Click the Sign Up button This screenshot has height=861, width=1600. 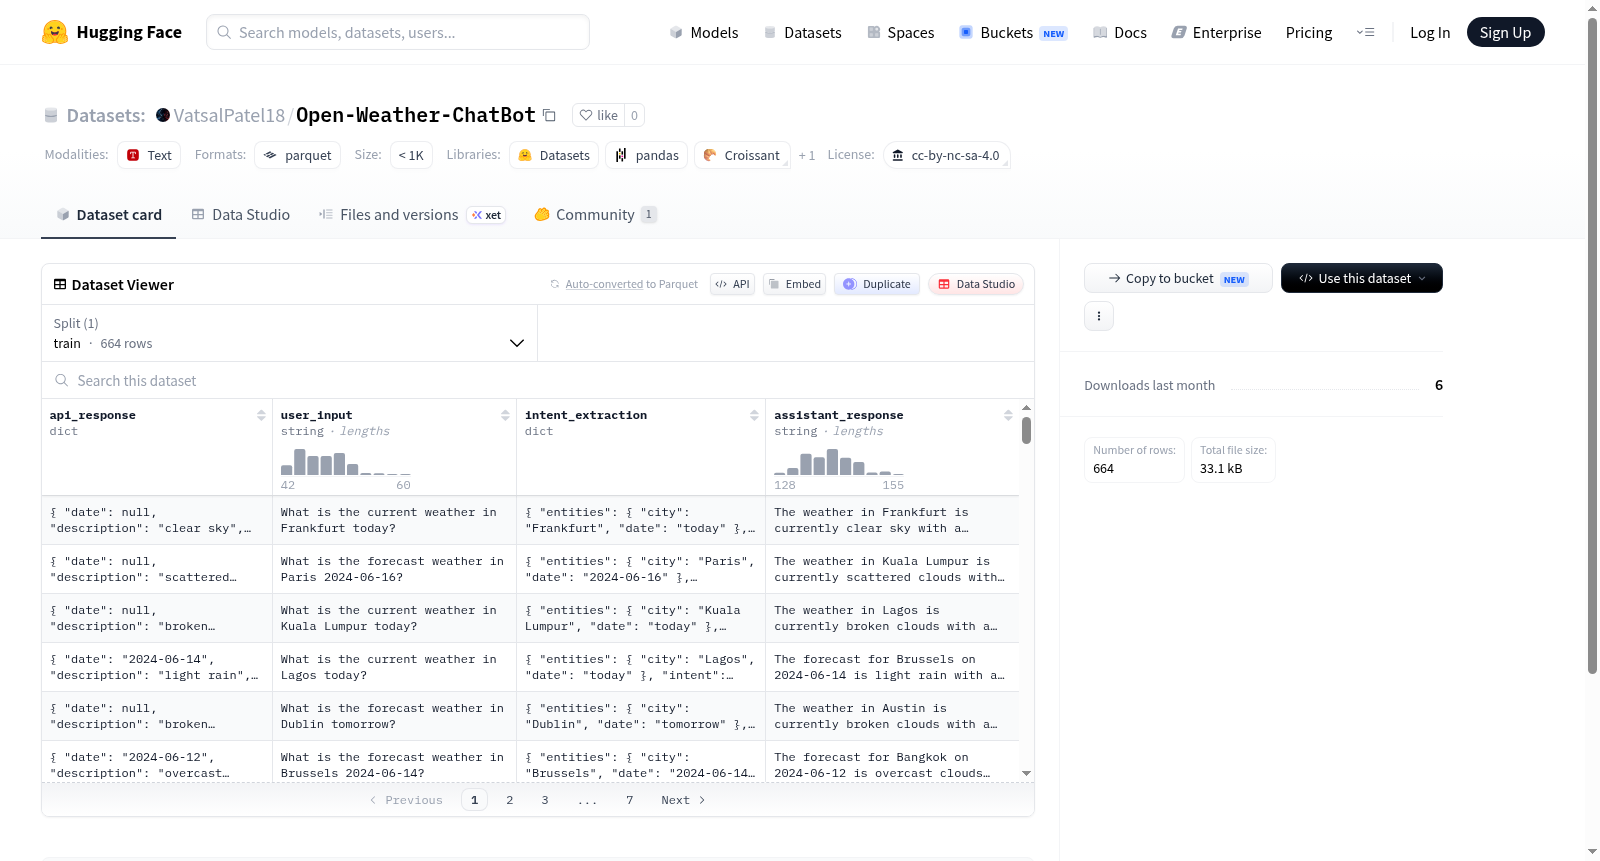pyautogui.click(x=1505, y=32)
